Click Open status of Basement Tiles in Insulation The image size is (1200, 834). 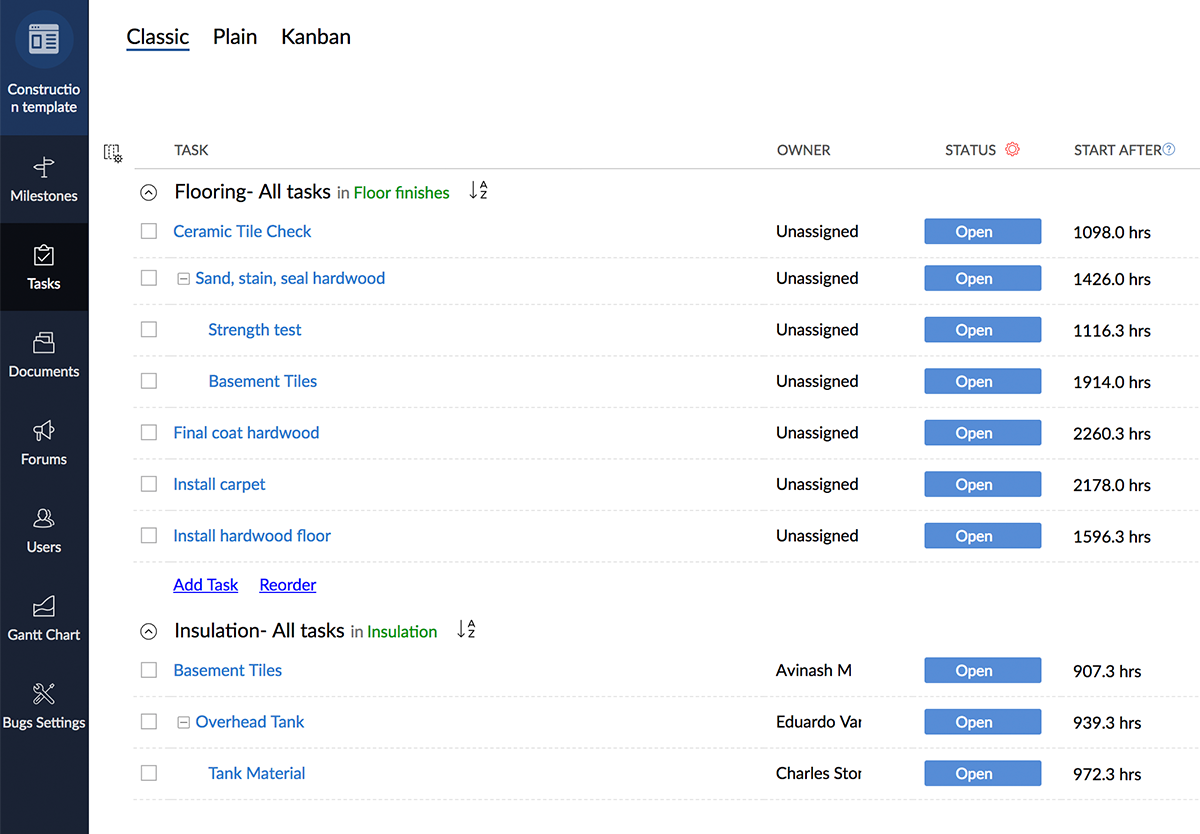(x=982, y=671)
